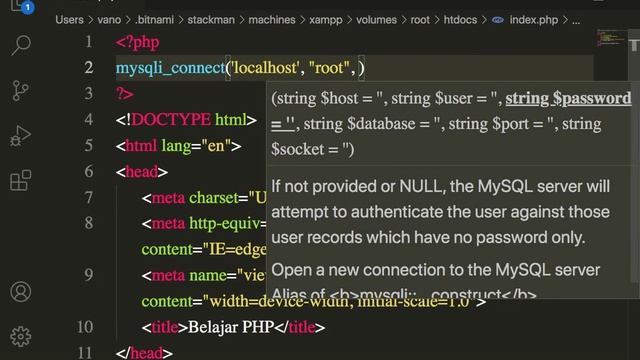
Task: Click the "root" string argument
Action: [x=329, y=68]
